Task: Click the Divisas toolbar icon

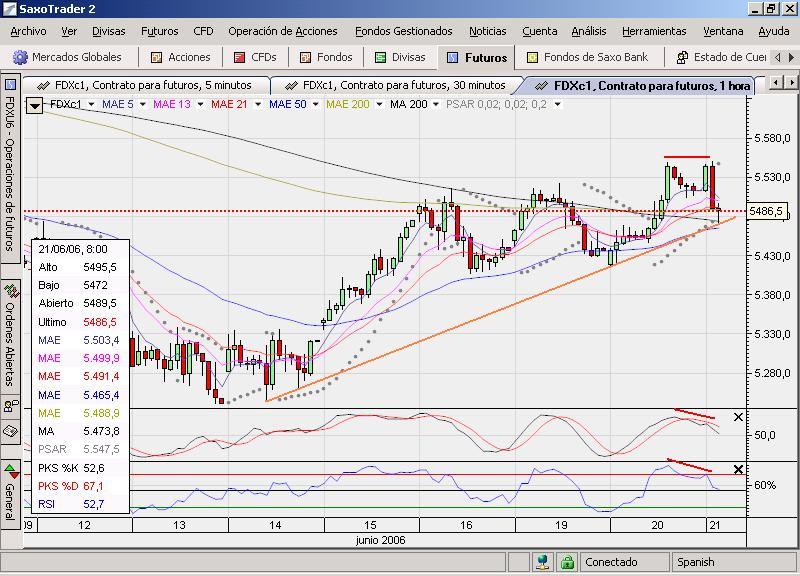Action: [381, 58]
